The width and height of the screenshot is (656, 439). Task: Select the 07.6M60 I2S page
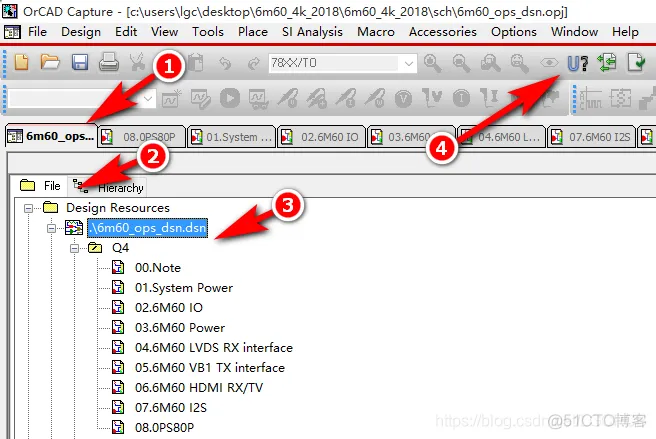[171, 408]
